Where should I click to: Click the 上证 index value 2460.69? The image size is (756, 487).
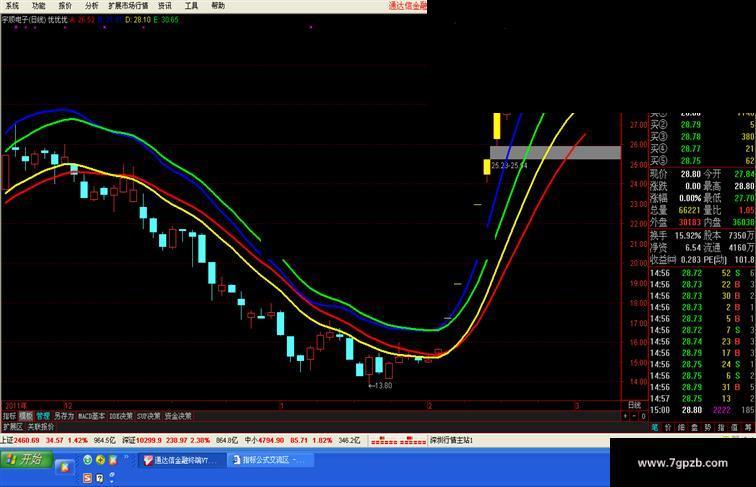click(x=27, y=440)
